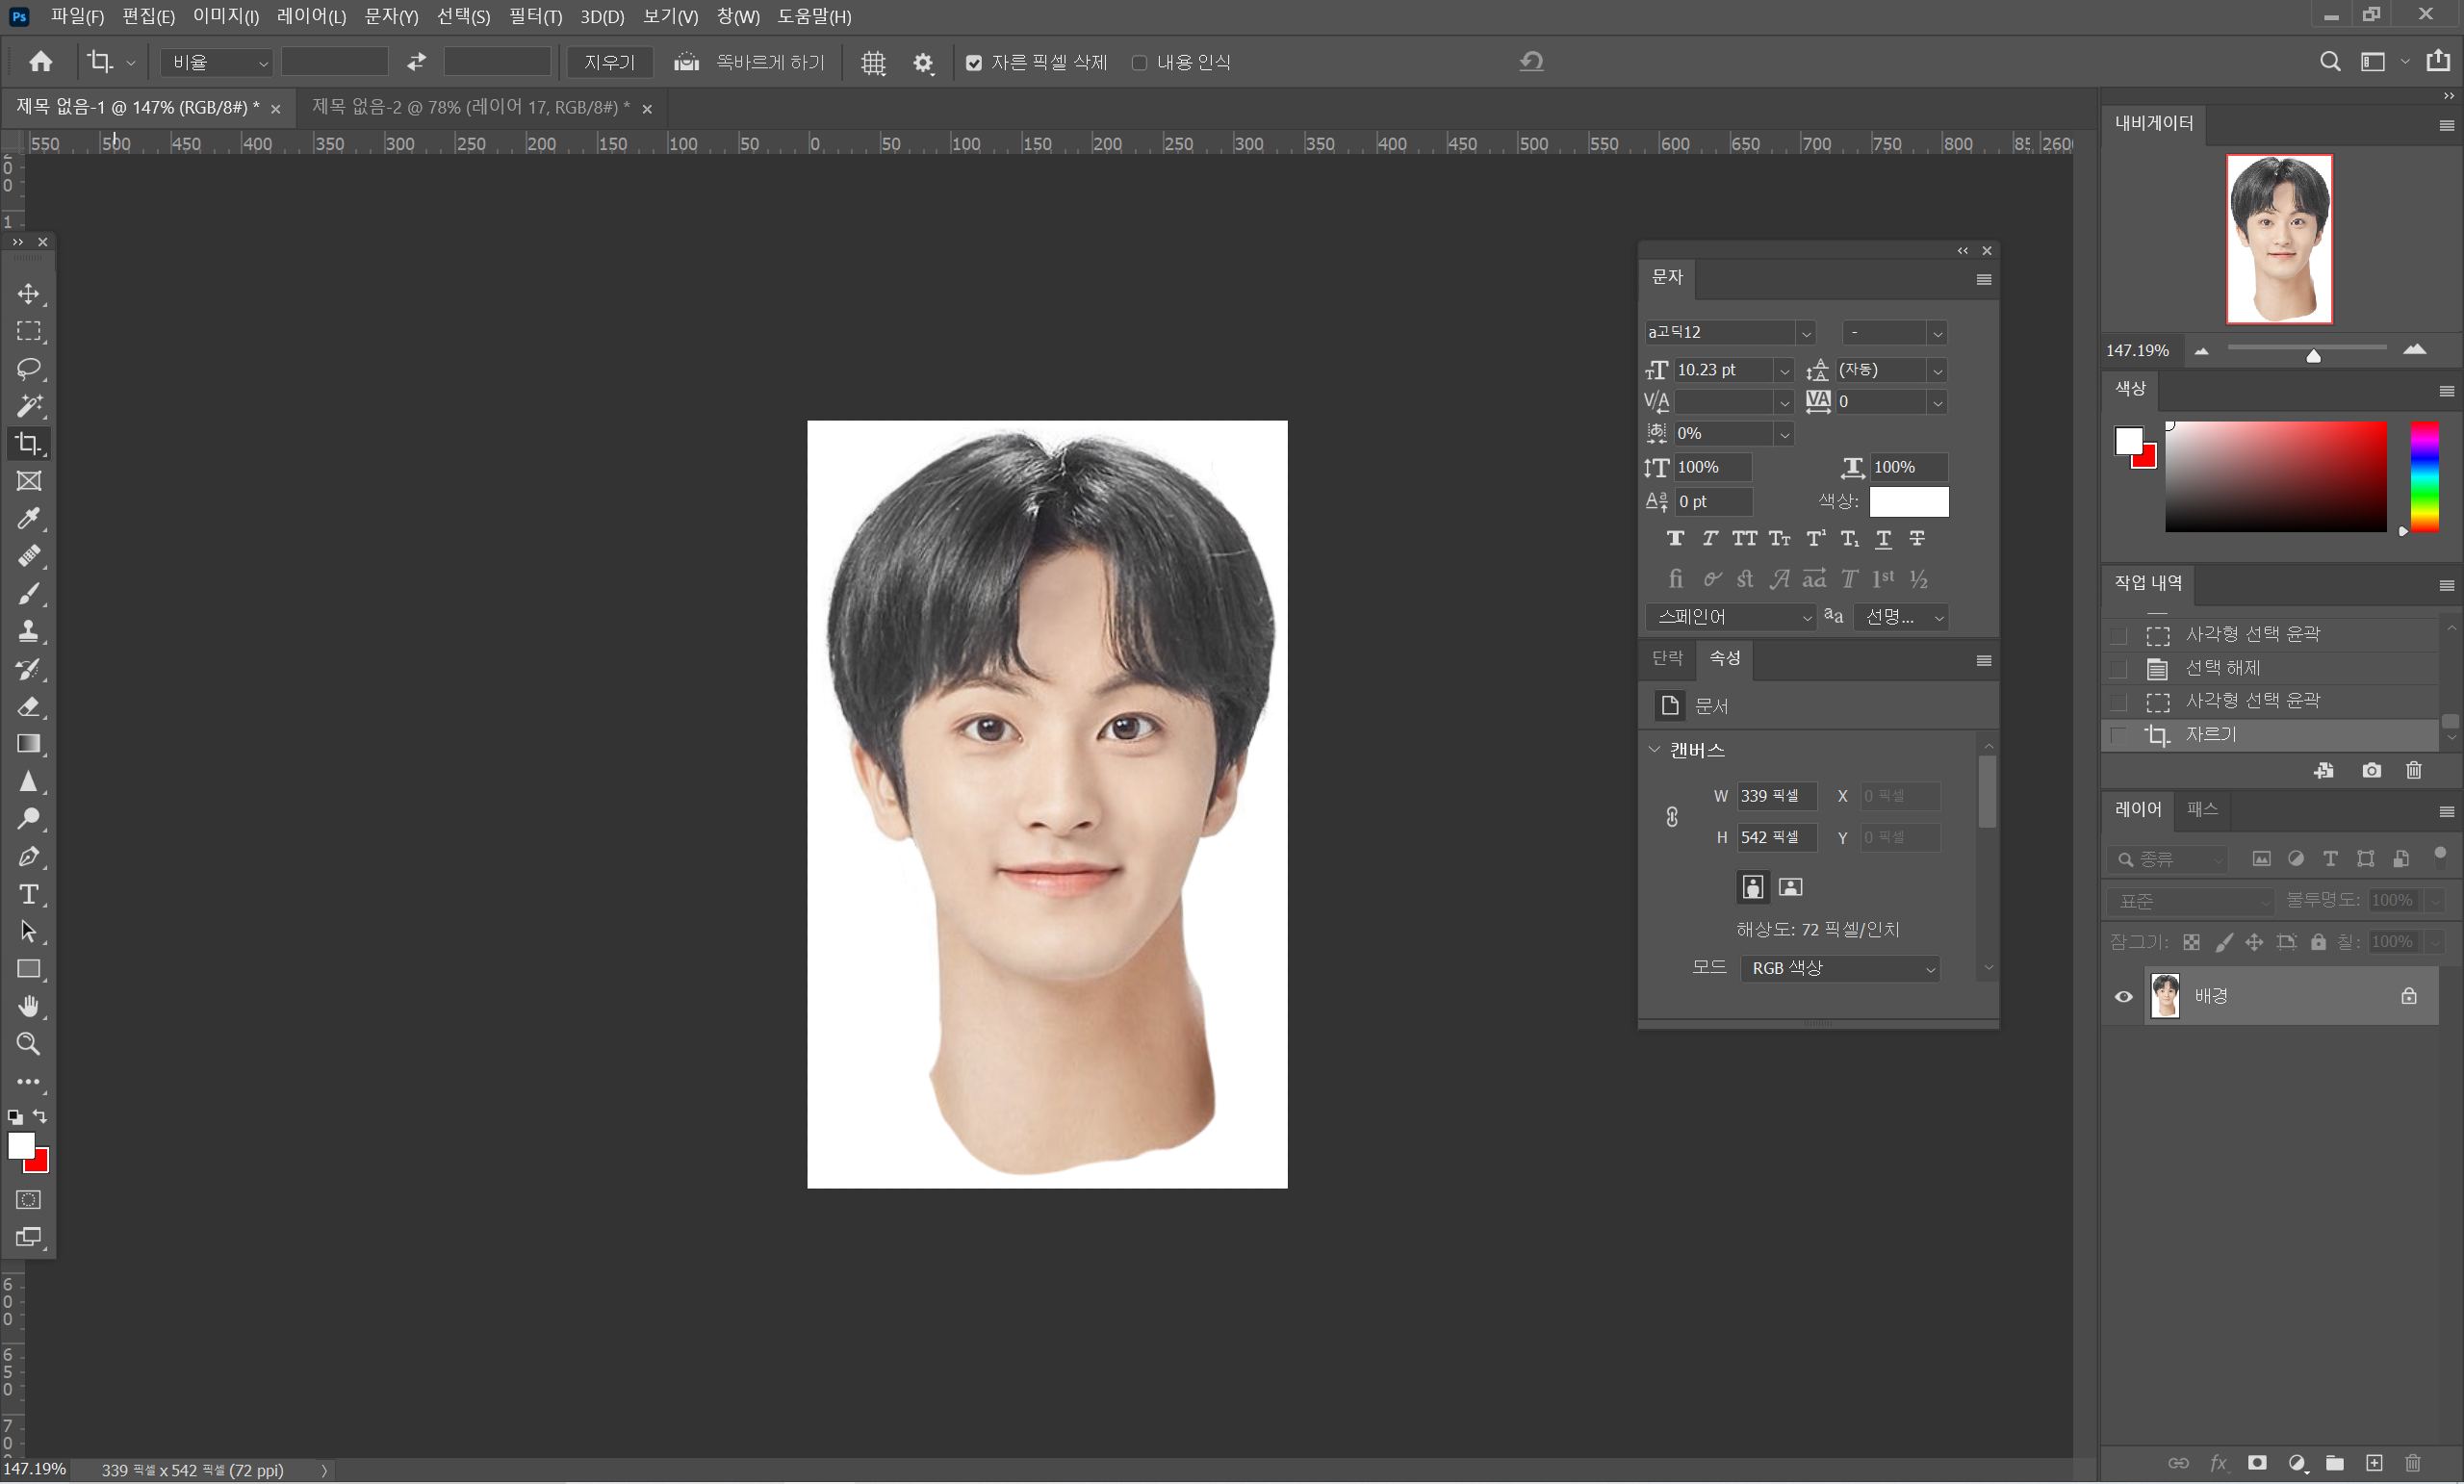Open the RGB 색상 mode dropdown

tap(1839, 969)
